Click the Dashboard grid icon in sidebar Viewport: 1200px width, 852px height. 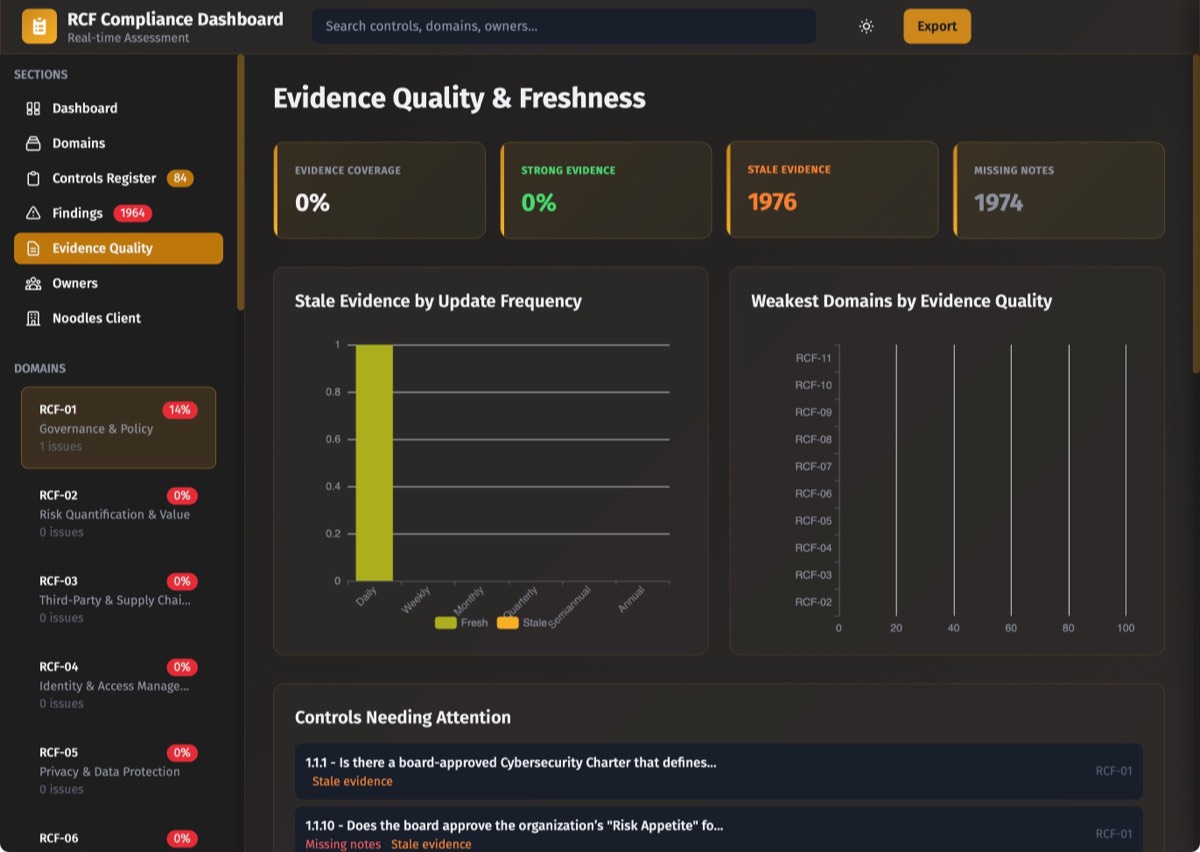tap(33, 108)
